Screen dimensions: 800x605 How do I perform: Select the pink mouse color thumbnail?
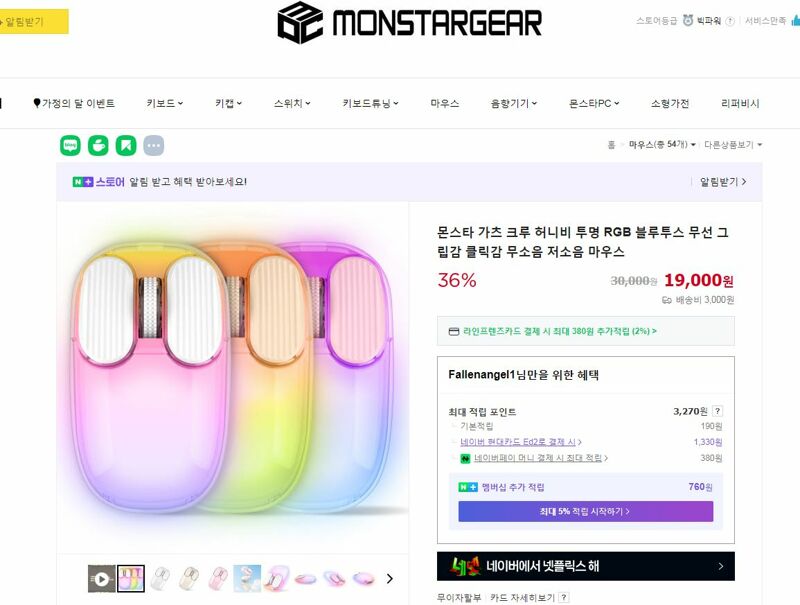coord(219,578)
